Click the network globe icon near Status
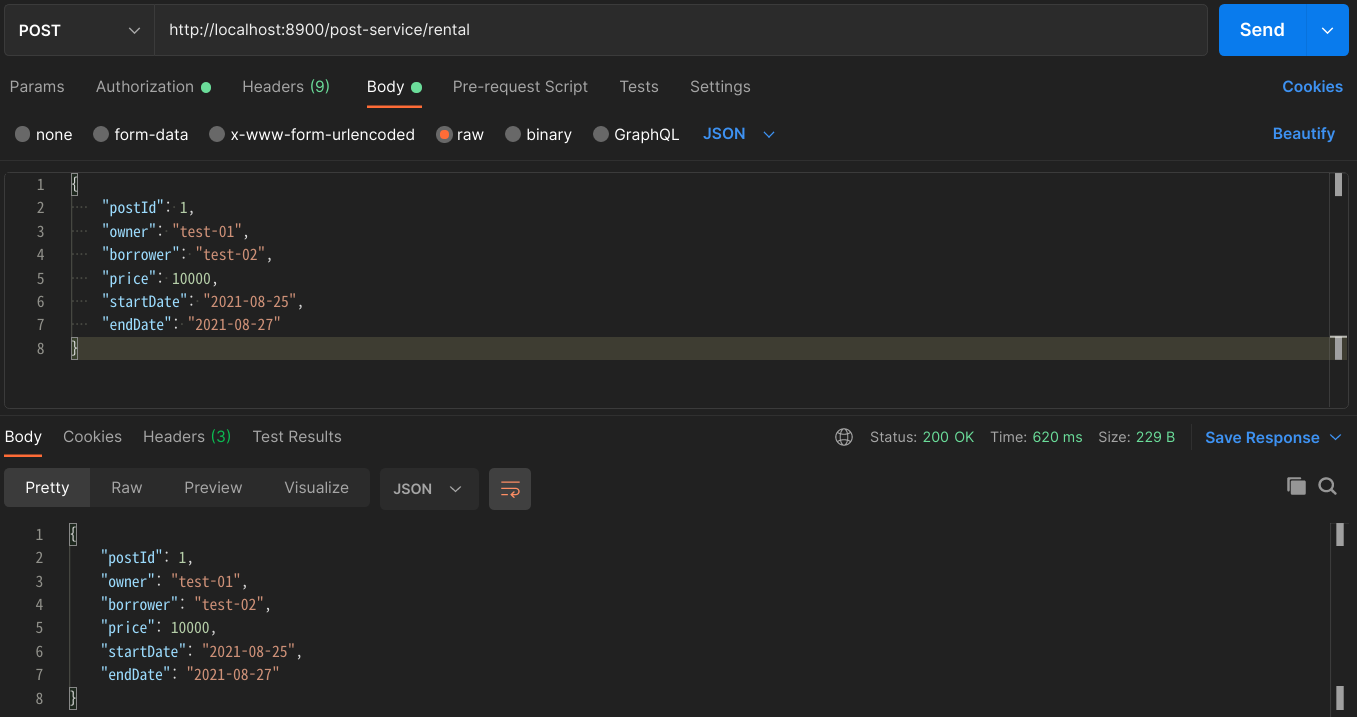 [844, 436]
